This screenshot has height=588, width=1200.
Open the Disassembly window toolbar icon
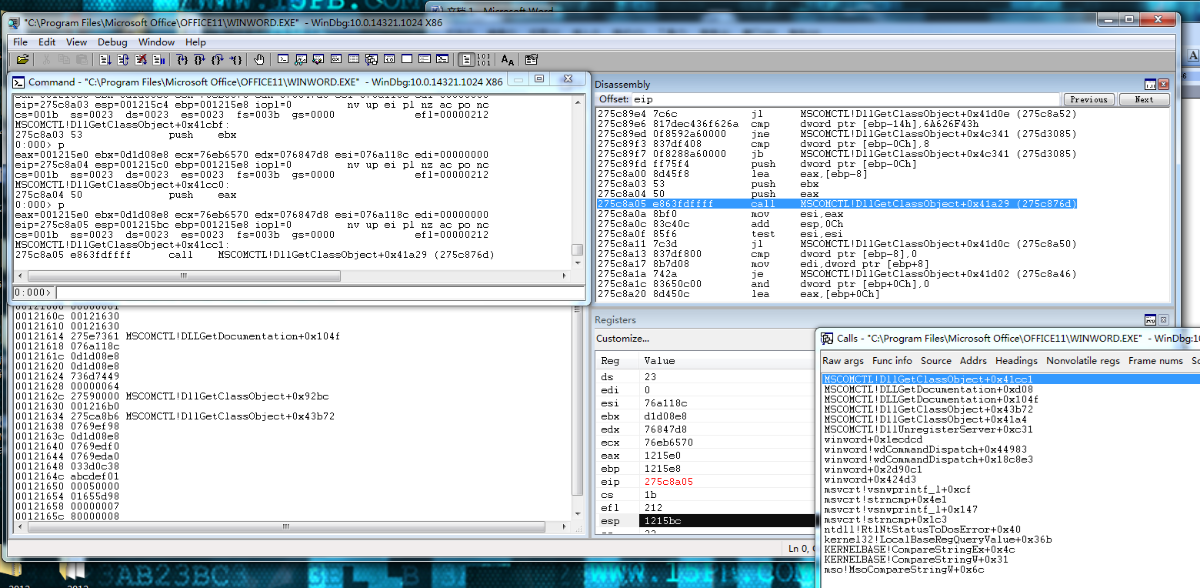point(389,60)
